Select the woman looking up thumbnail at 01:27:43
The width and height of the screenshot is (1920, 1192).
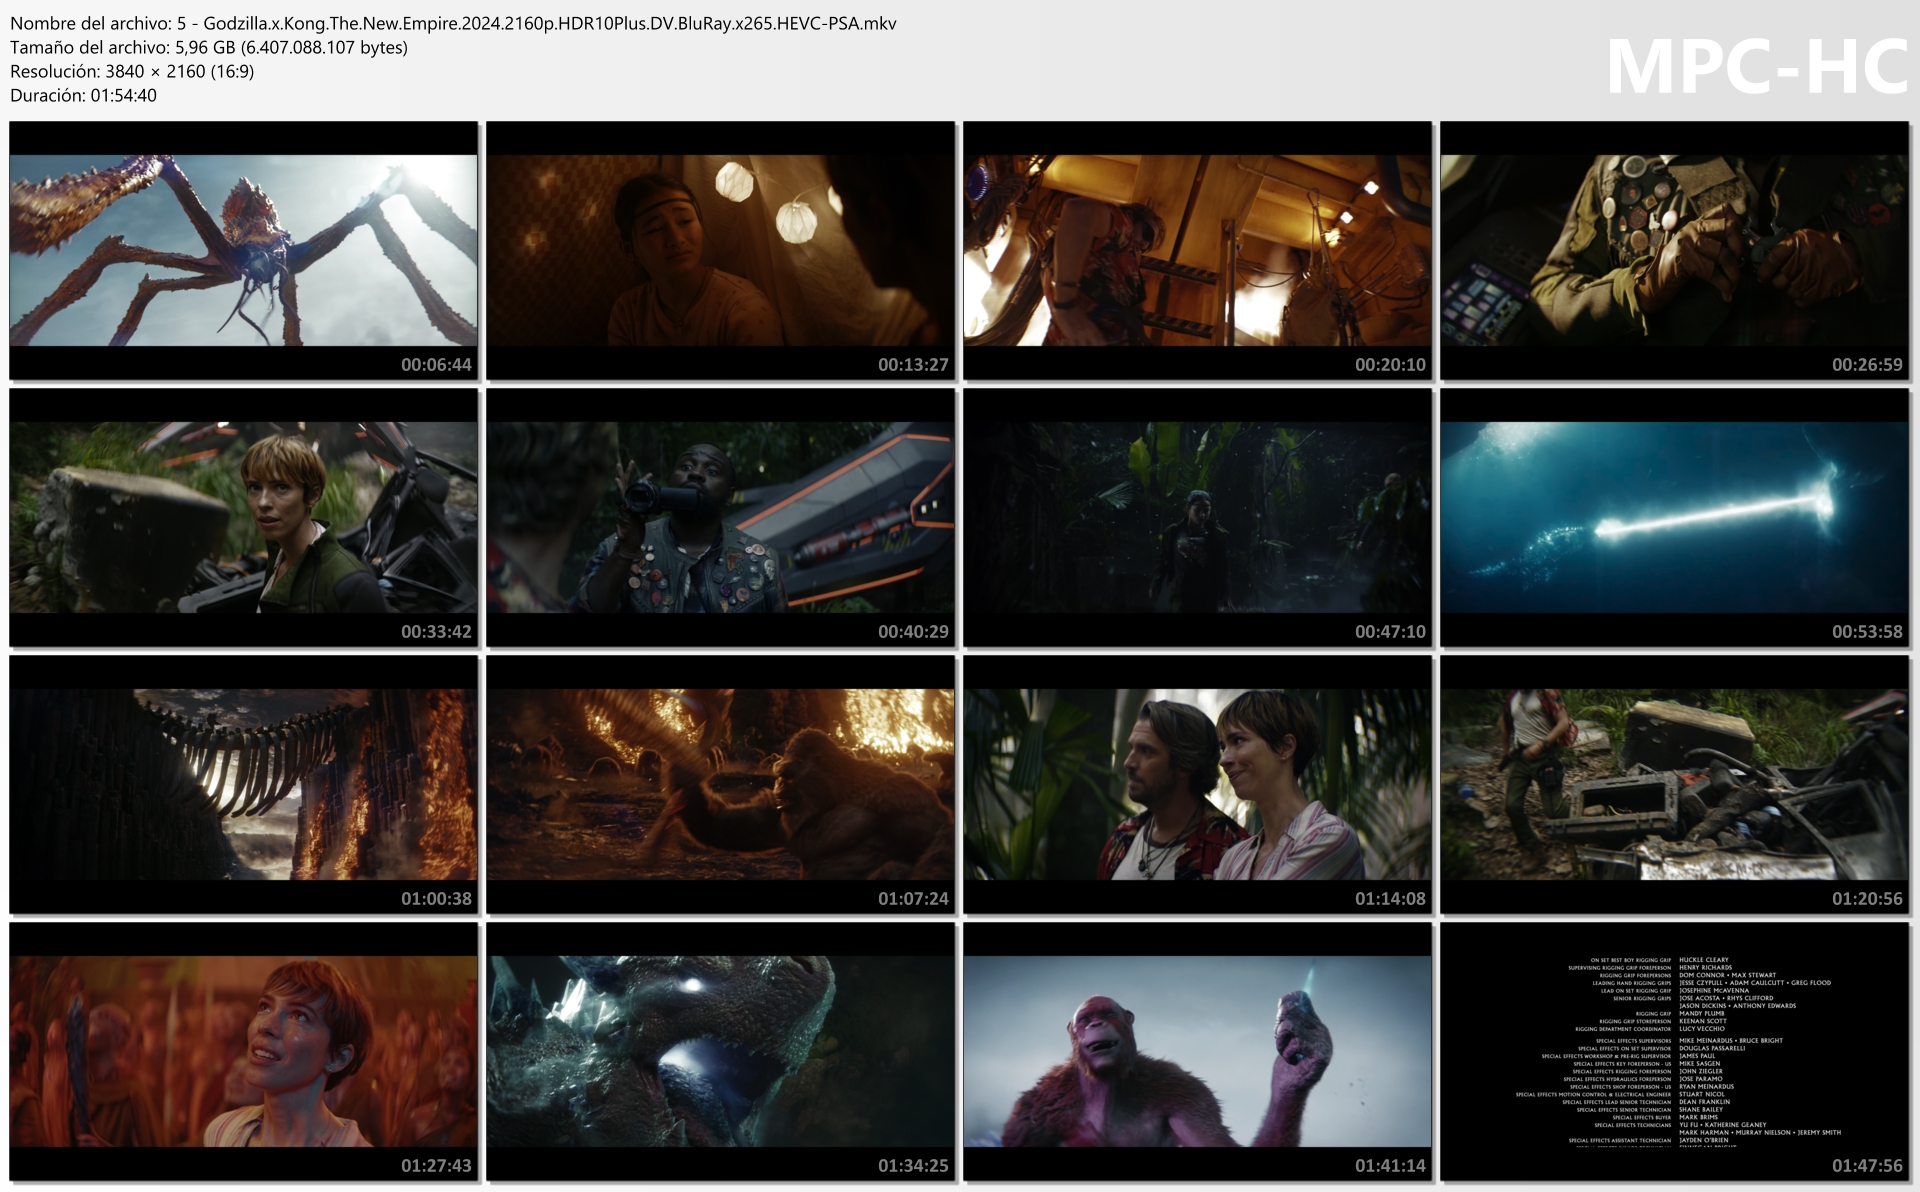pyautogui.click(x=244, y=1051)
